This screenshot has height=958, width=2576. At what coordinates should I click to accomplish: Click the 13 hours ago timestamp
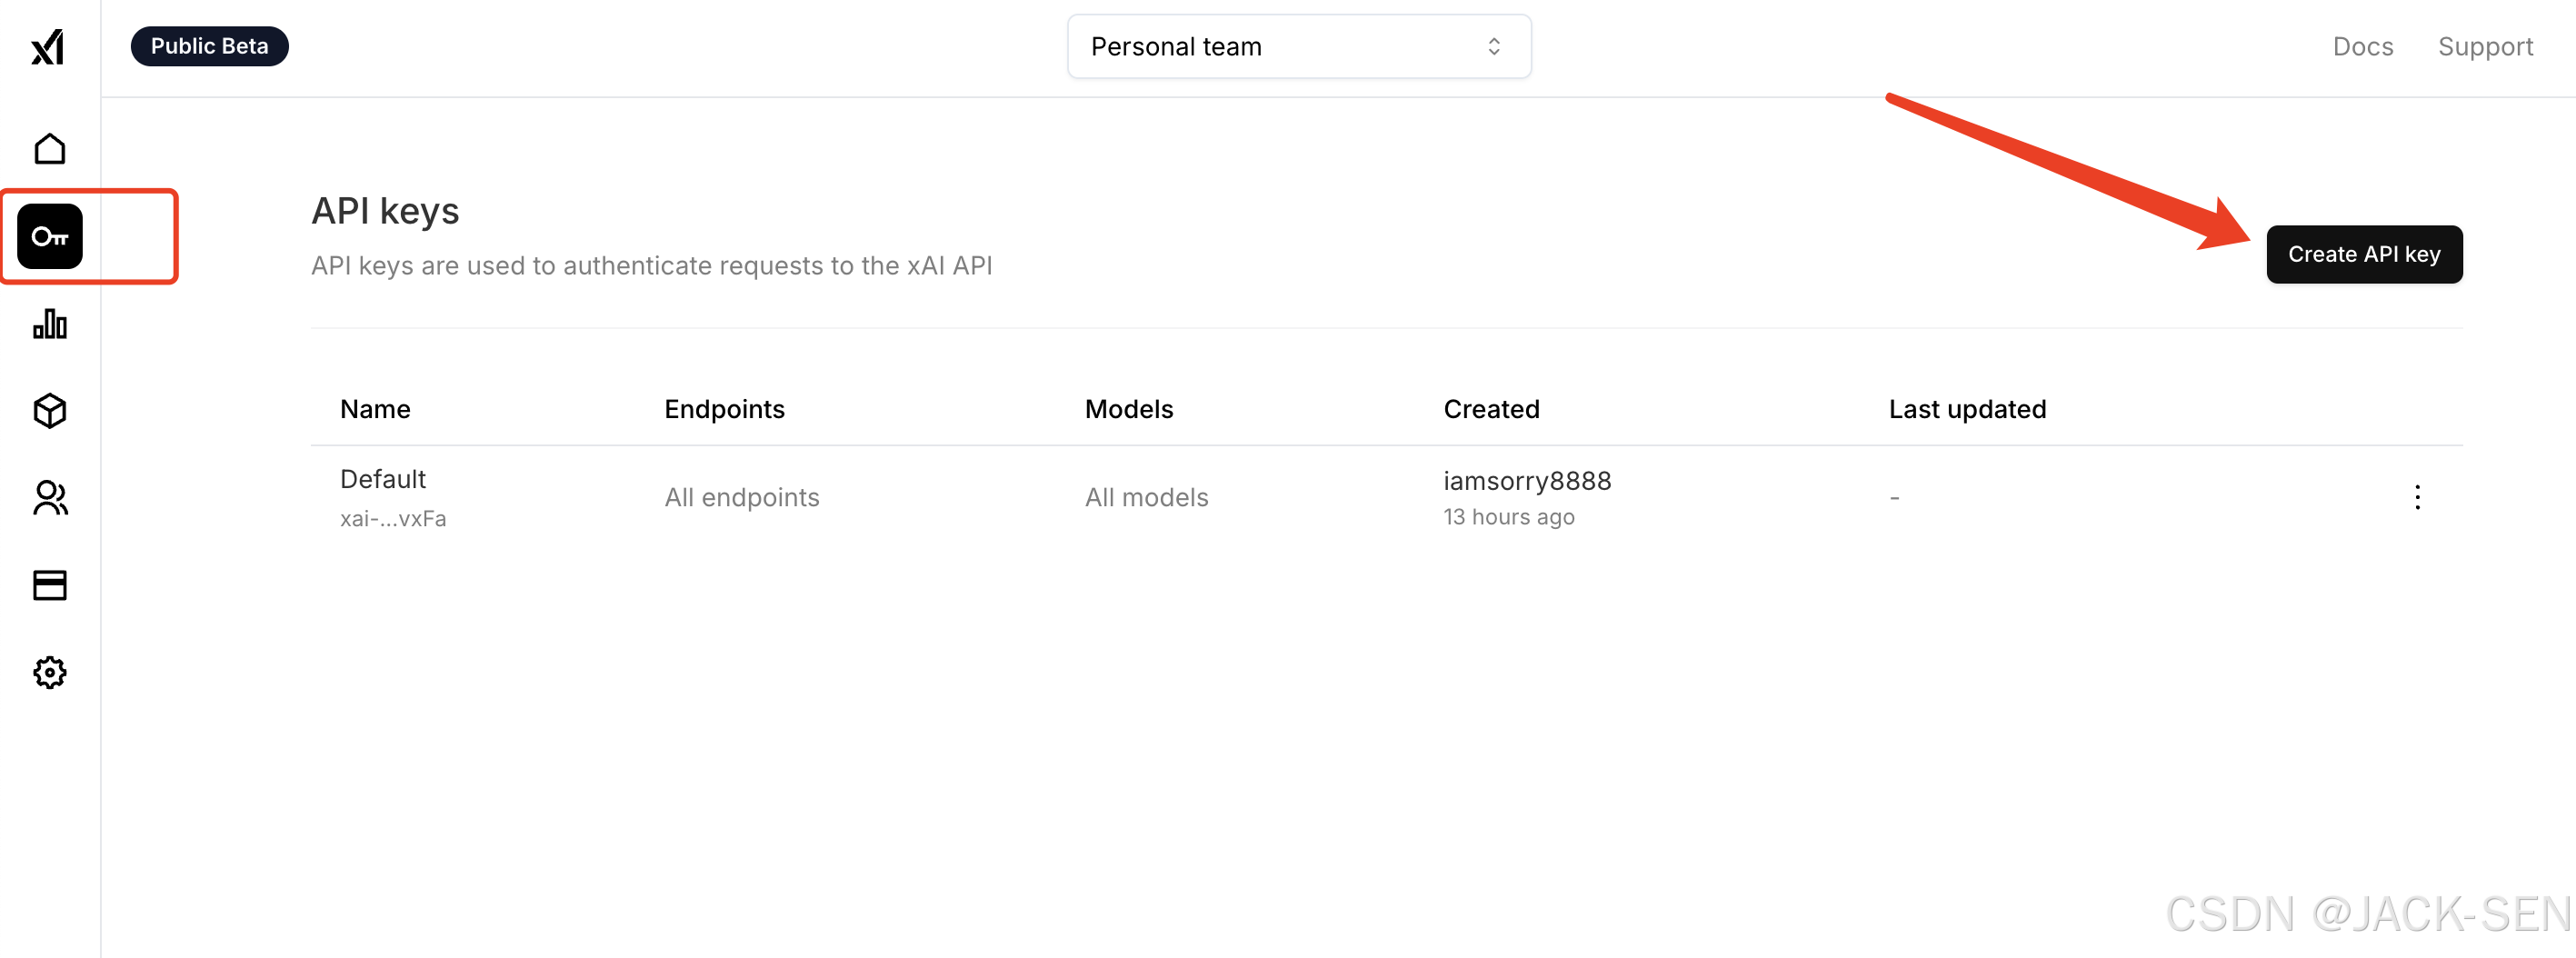coord(1508,517)
